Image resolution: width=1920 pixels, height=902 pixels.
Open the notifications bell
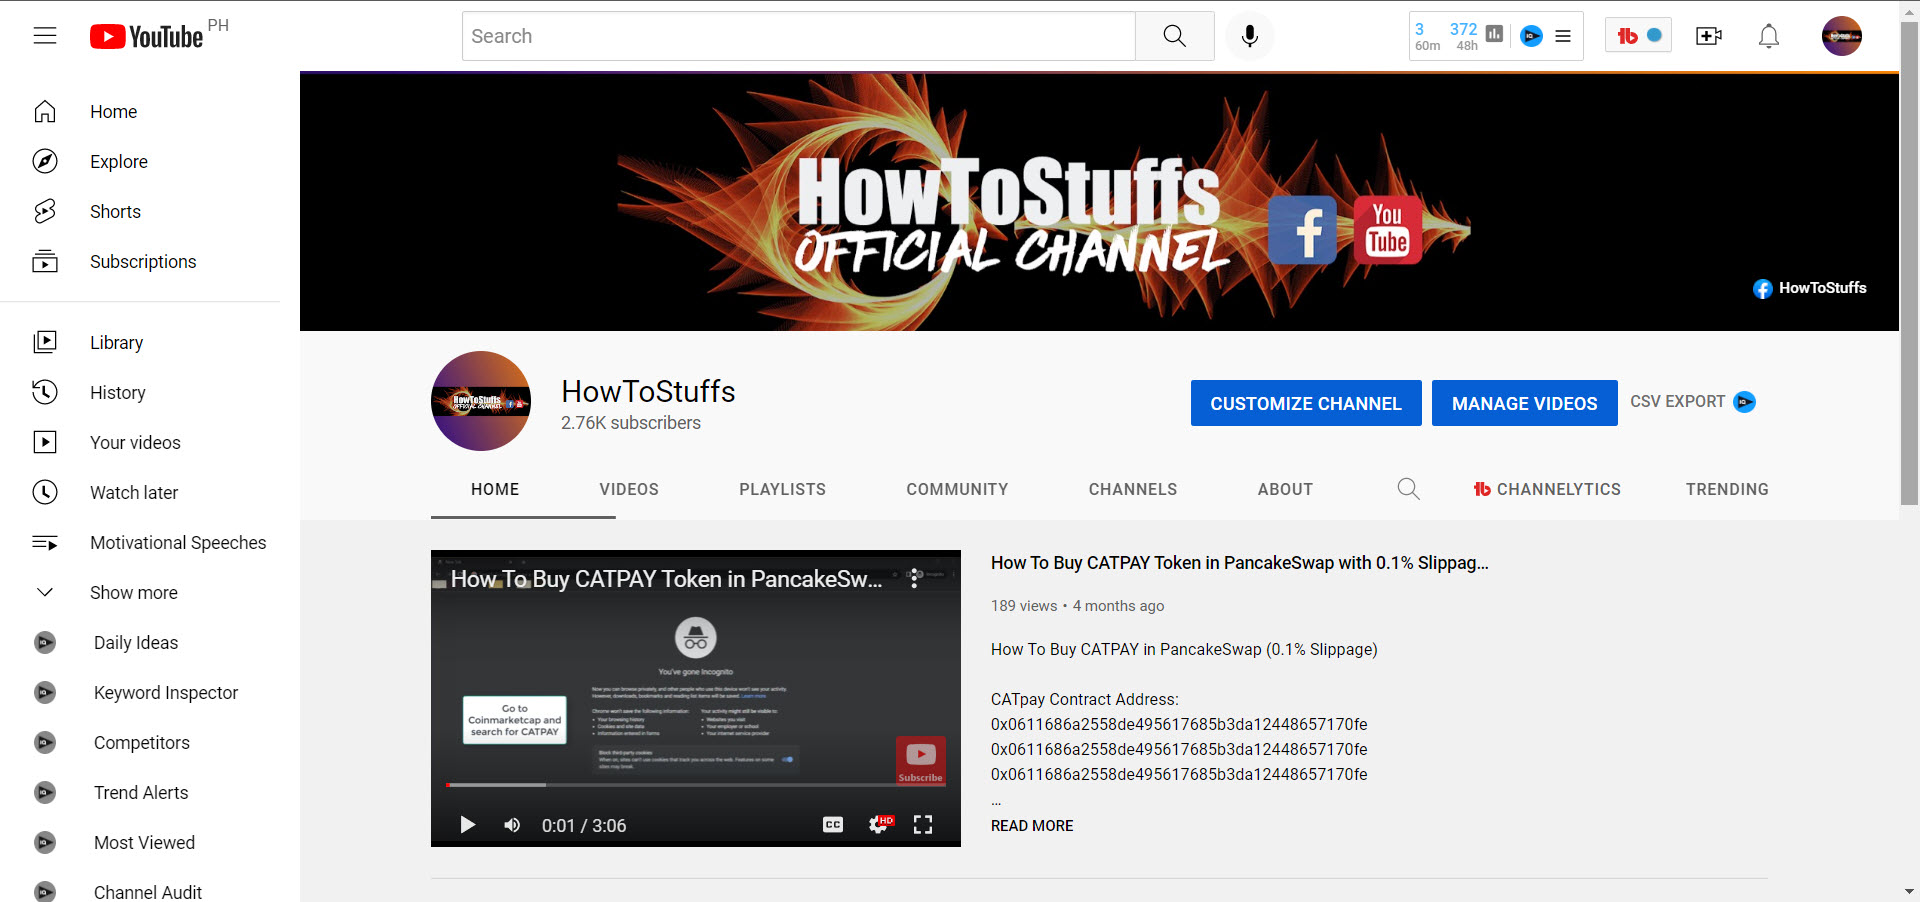click(x=1769, y=36)
